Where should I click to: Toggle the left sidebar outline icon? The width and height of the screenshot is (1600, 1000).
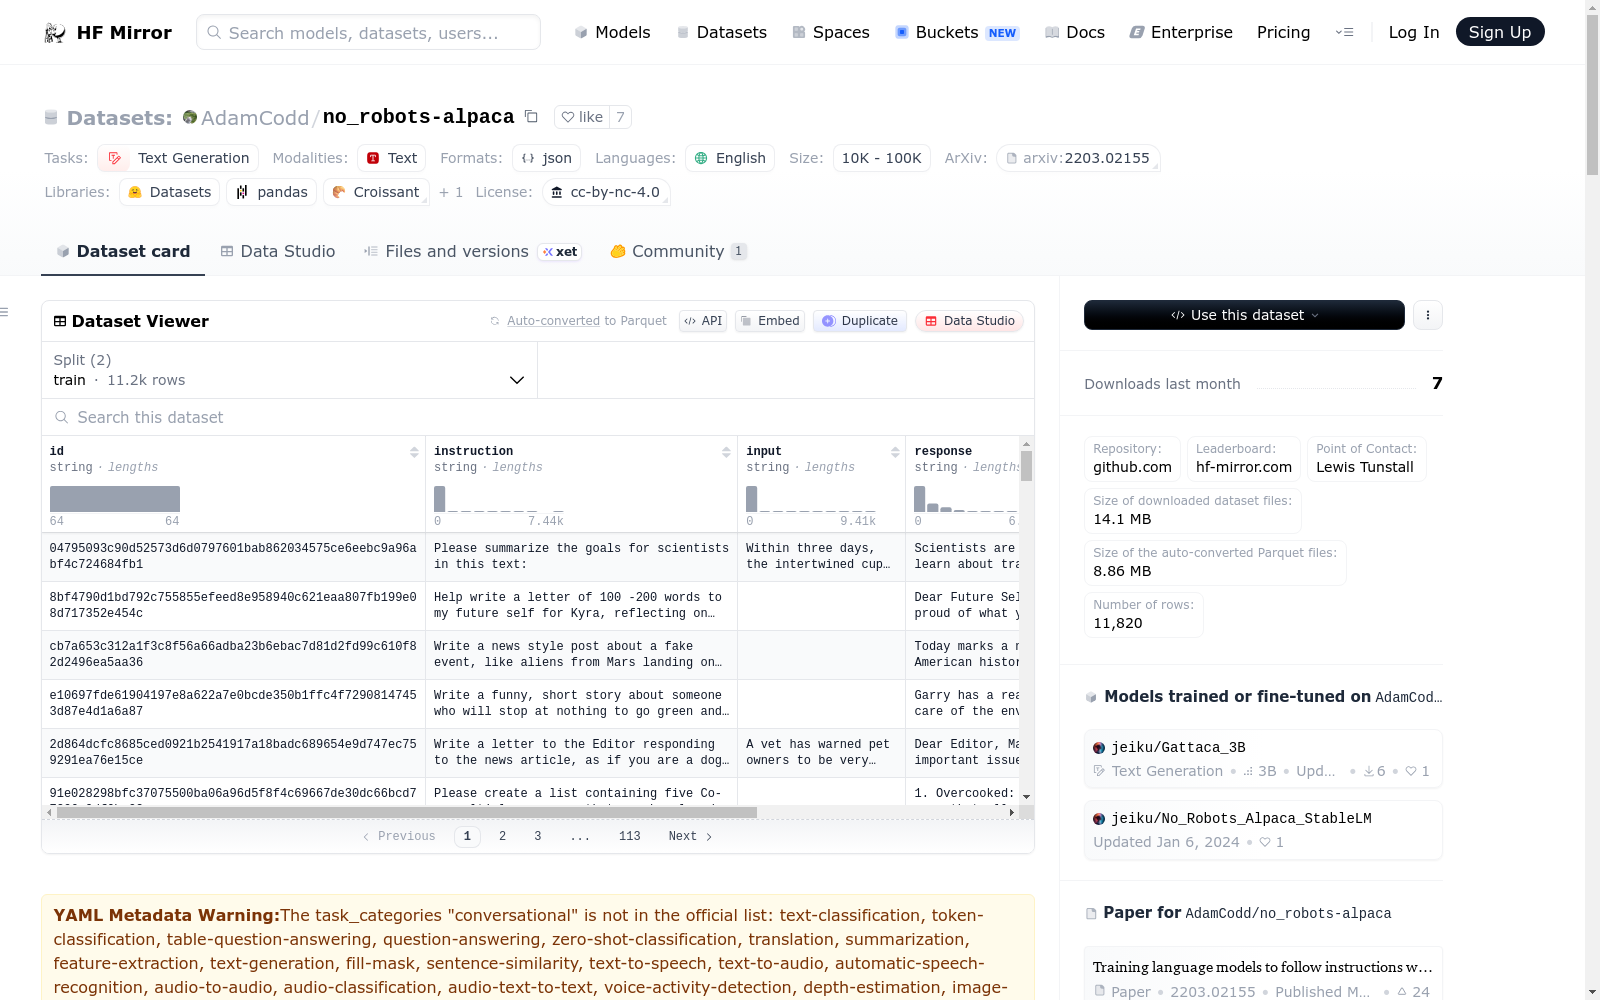(5, 312)
